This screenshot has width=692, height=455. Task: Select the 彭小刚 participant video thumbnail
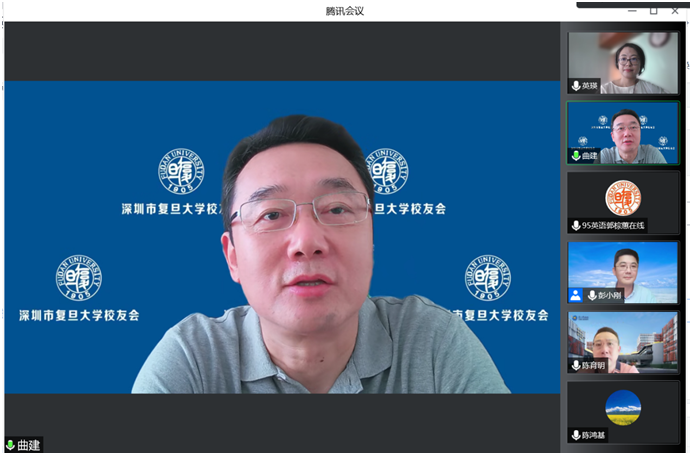click(623, 272)
